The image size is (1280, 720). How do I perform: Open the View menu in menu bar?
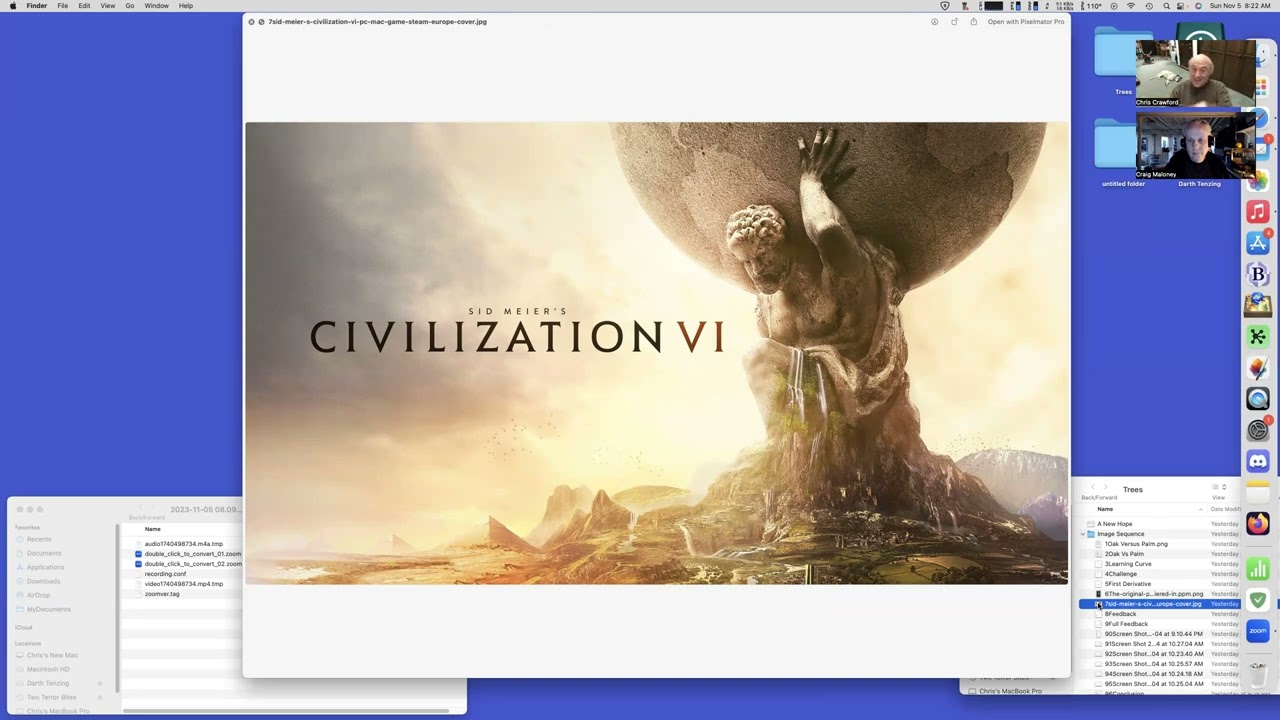[107, 6]
